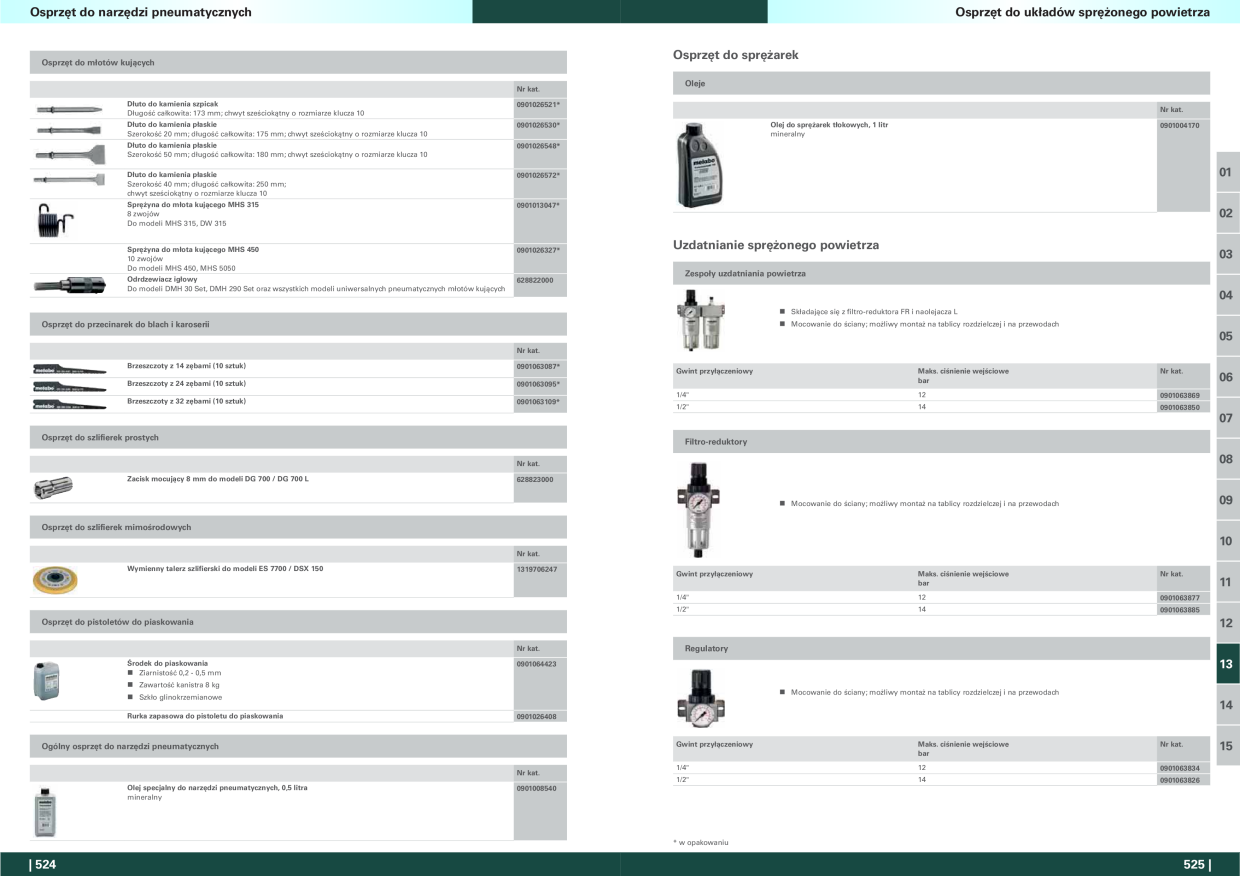Select catalog number 0901063834
Image resolution: width=1240 pixels, height=876 pixels.
(1180, 768)
